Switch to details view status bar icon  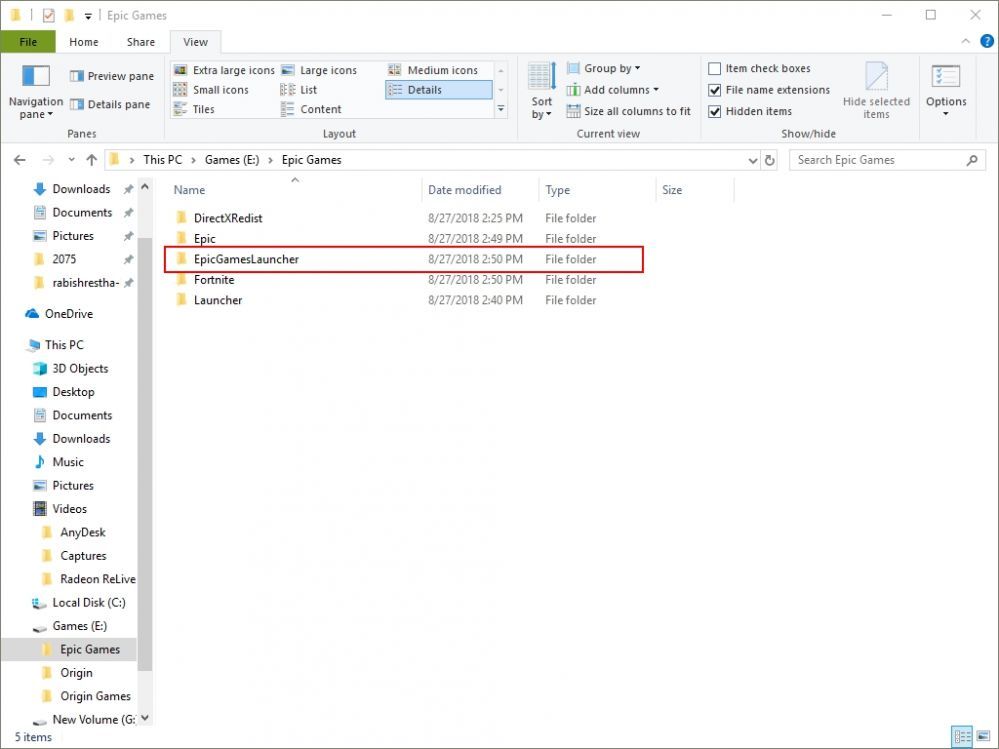962,738
